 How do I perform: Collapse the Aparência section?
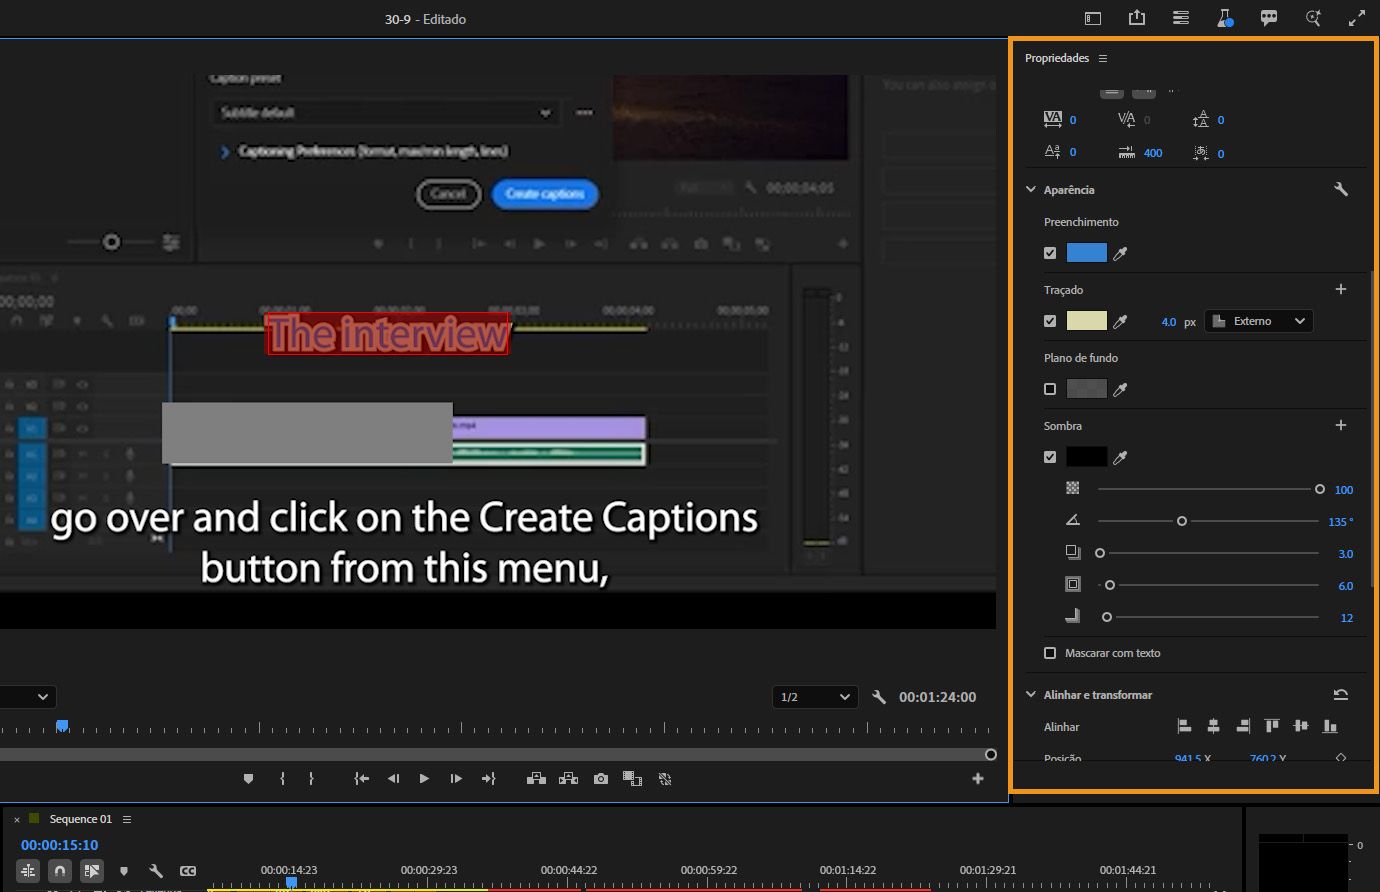click(x=1031, y=189)
